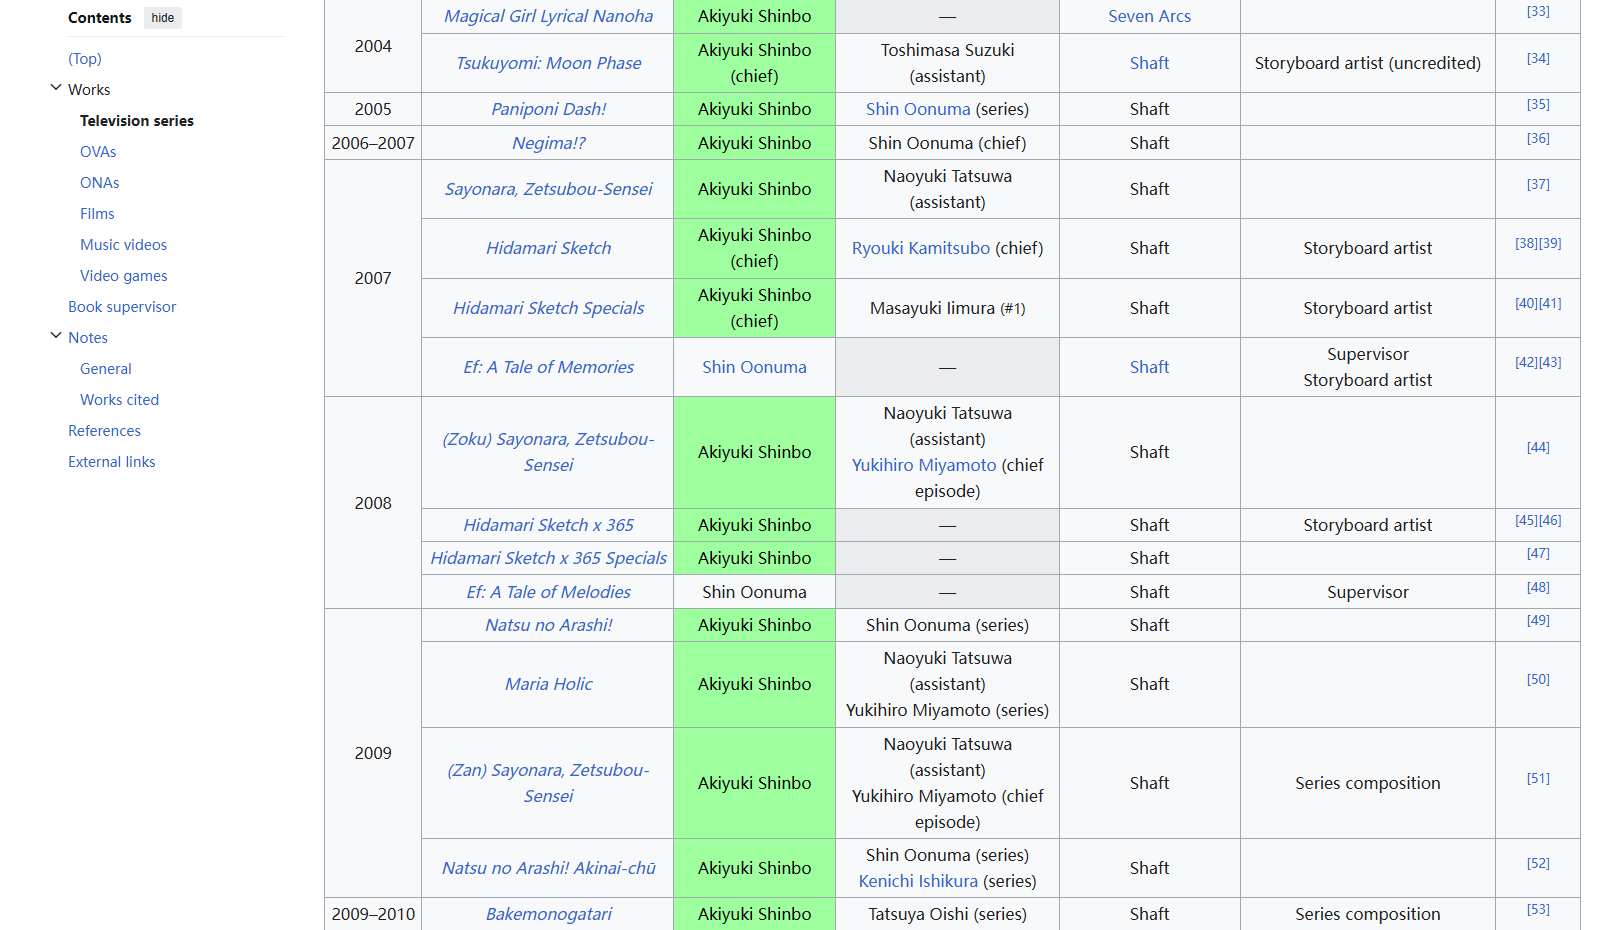Screen dimensions: 1615x930
Task: Follow citation [33]
Action: pyautogui.click(x=1538, y=11)
